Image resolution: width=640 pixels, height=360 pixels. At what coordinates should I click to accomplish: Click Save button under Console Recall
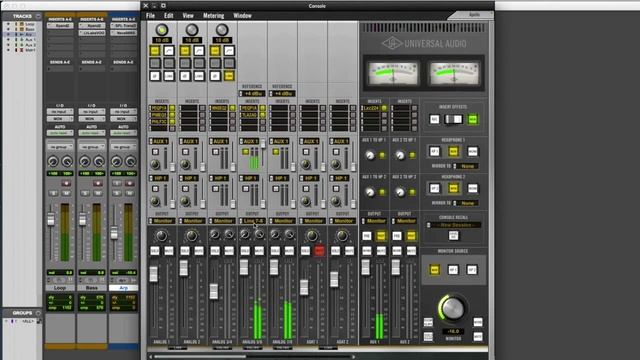453,236
